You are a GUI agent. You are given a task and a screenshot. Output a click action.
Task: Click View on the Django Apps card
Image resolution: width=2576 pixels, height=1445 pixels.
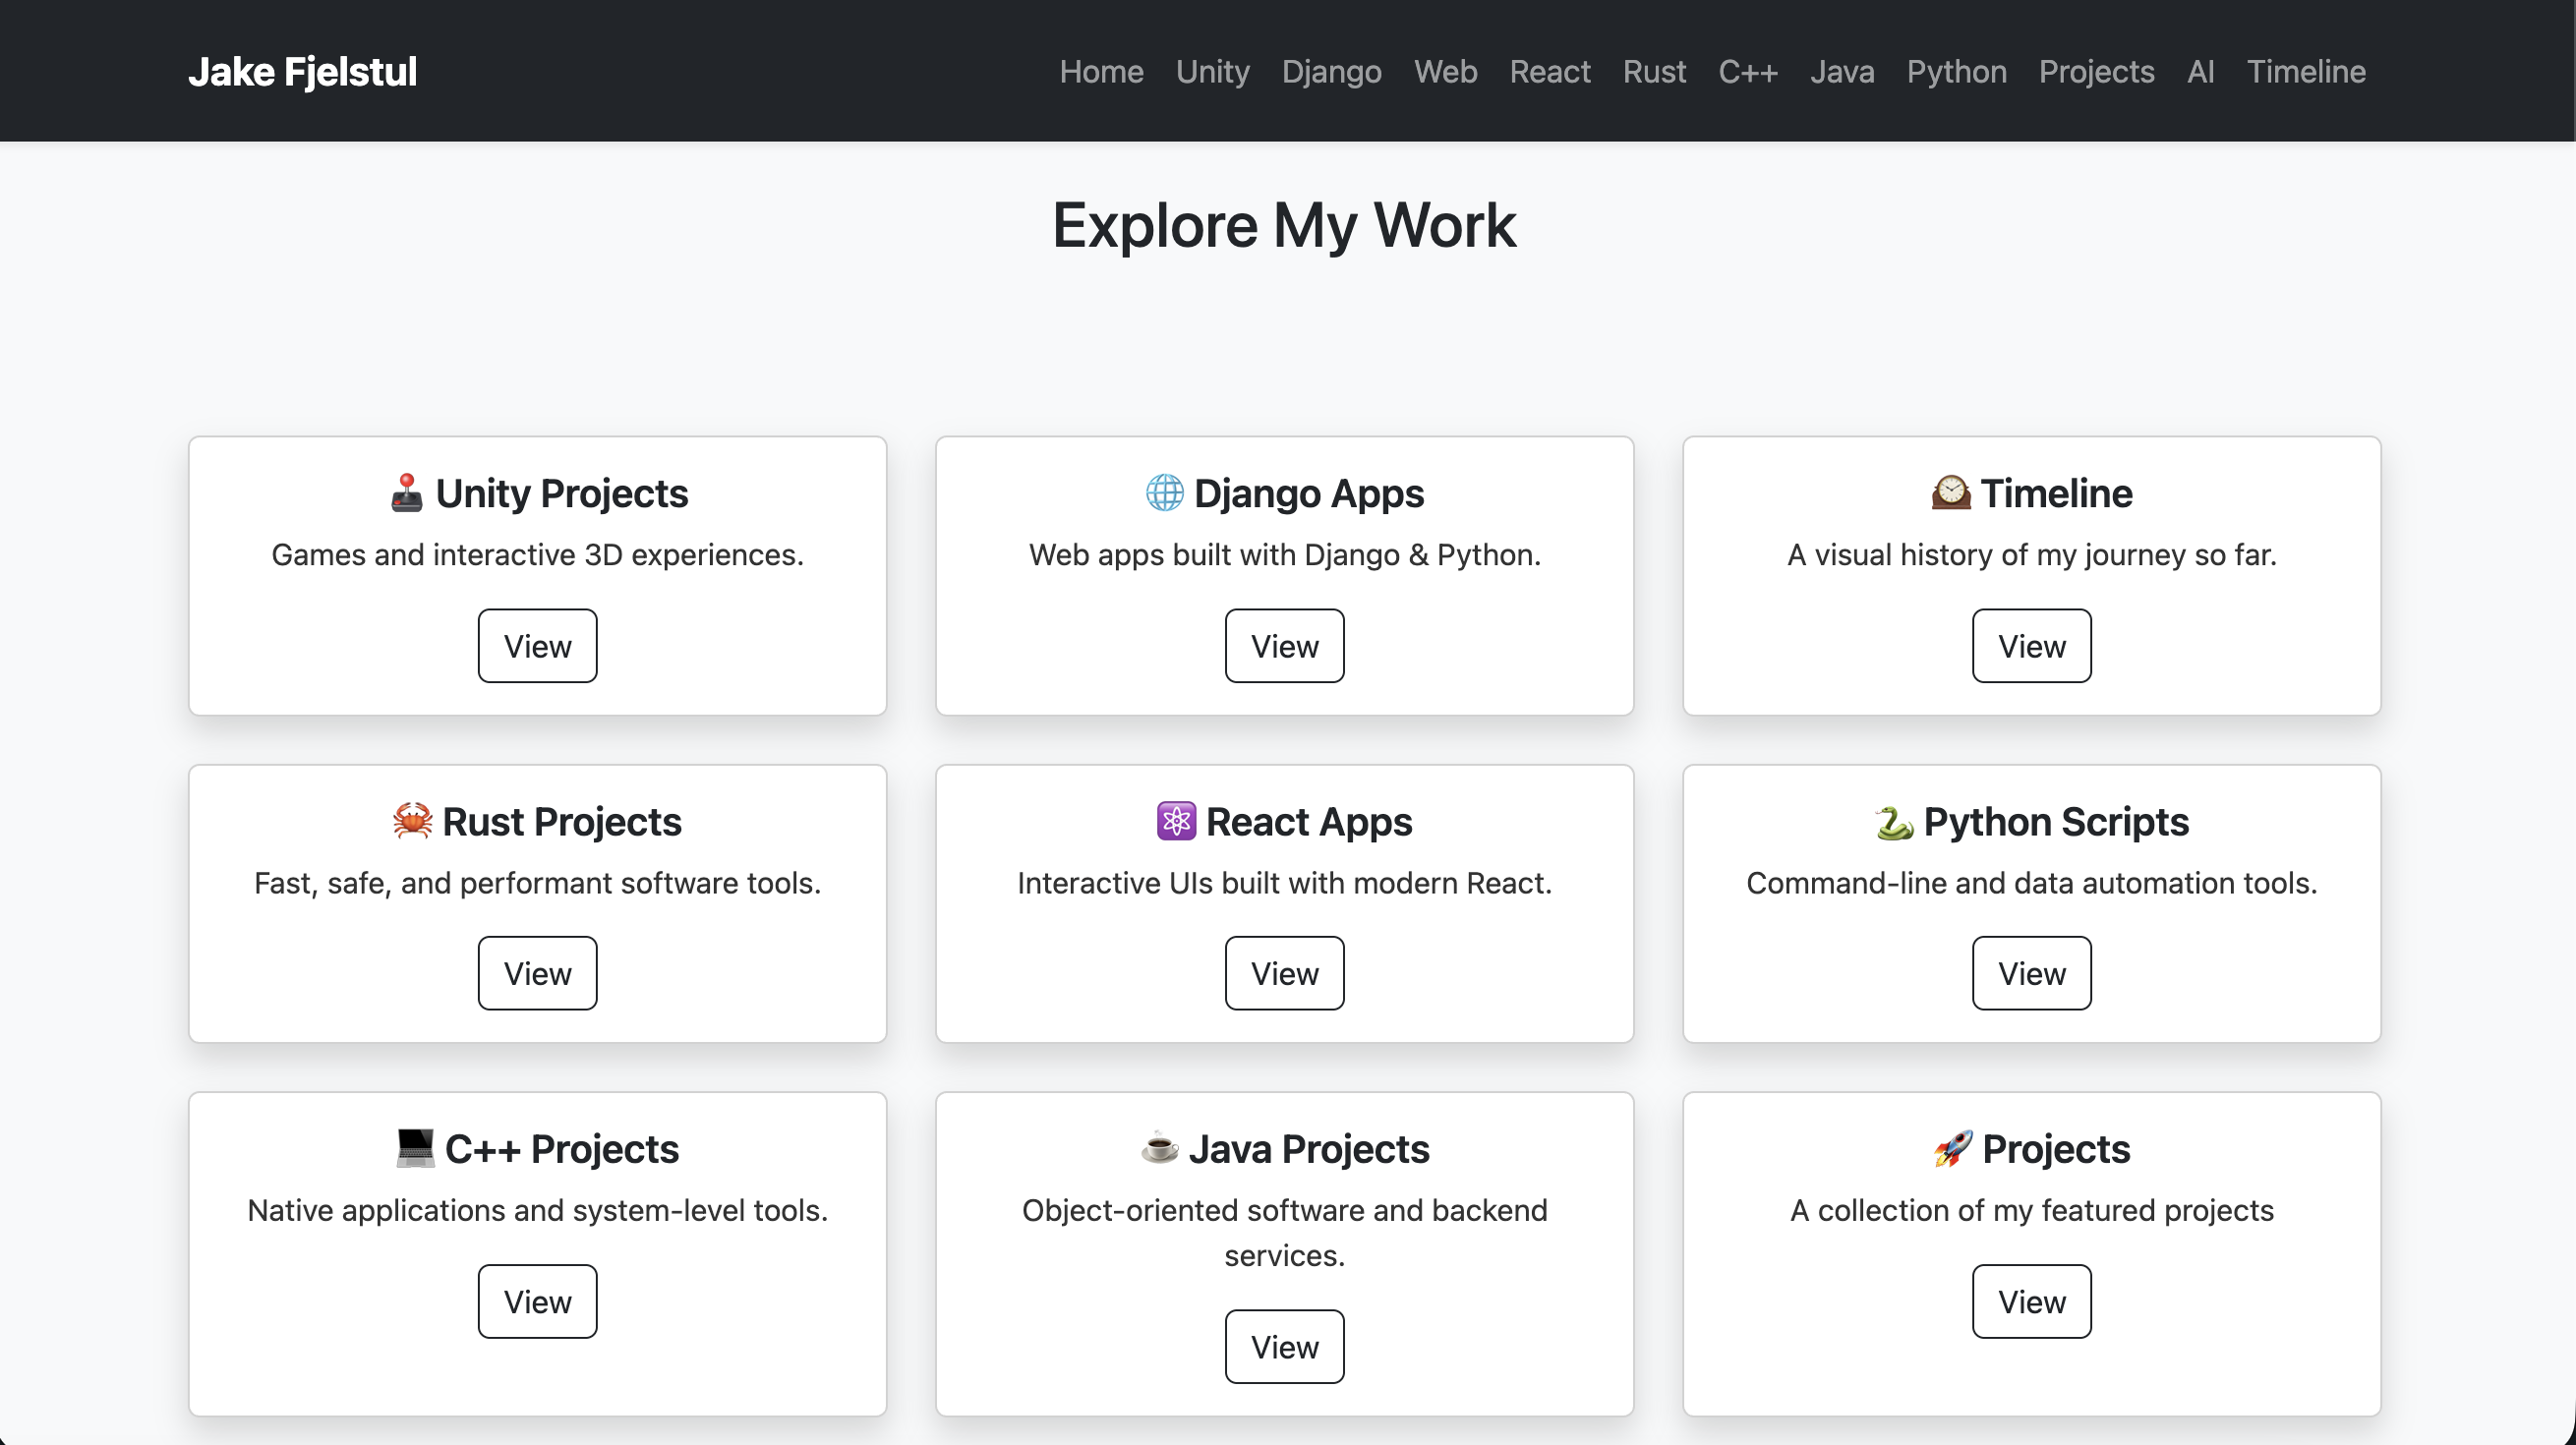pos(1284,646)
